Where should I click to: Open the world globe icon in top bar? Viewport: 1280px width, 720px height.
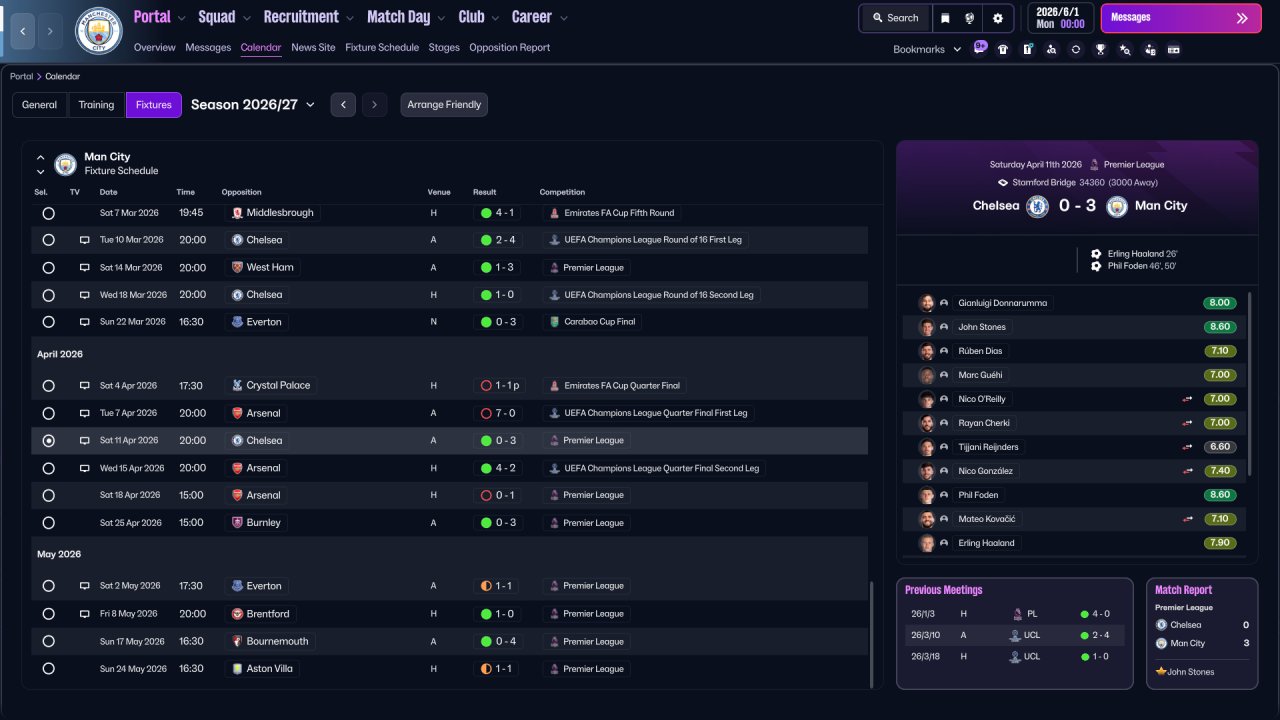pos(970,18)
